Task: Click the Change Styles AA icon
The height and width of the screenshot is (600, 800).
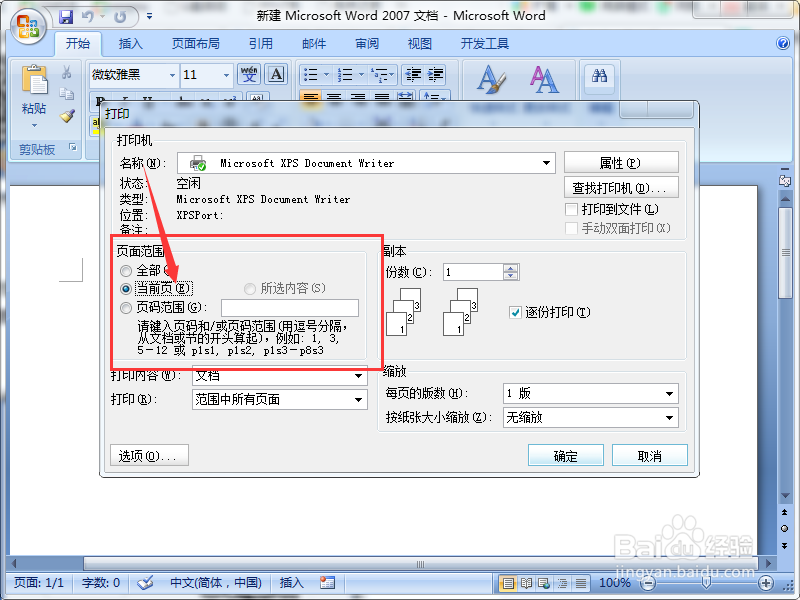Action: pos(544,79)
